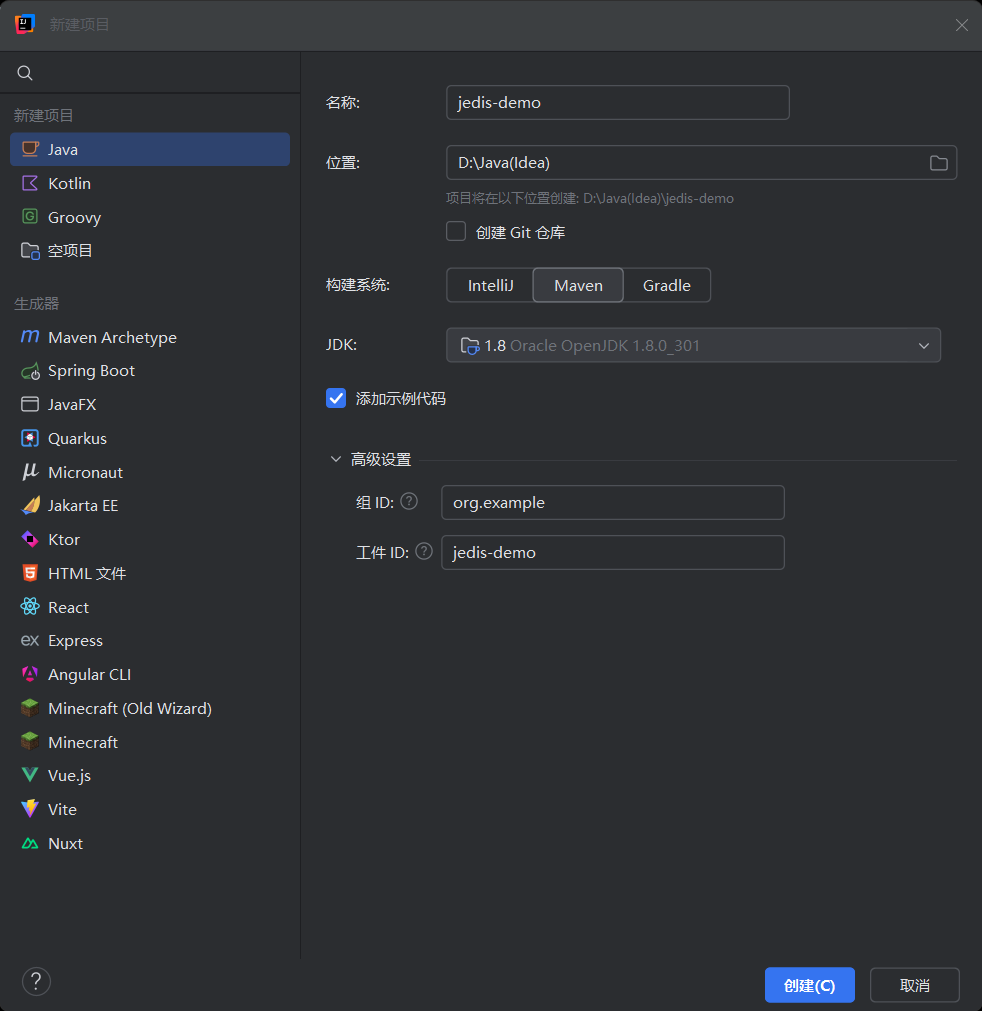Click the React atom icon

pyautogui.click(x=30, y=607)
